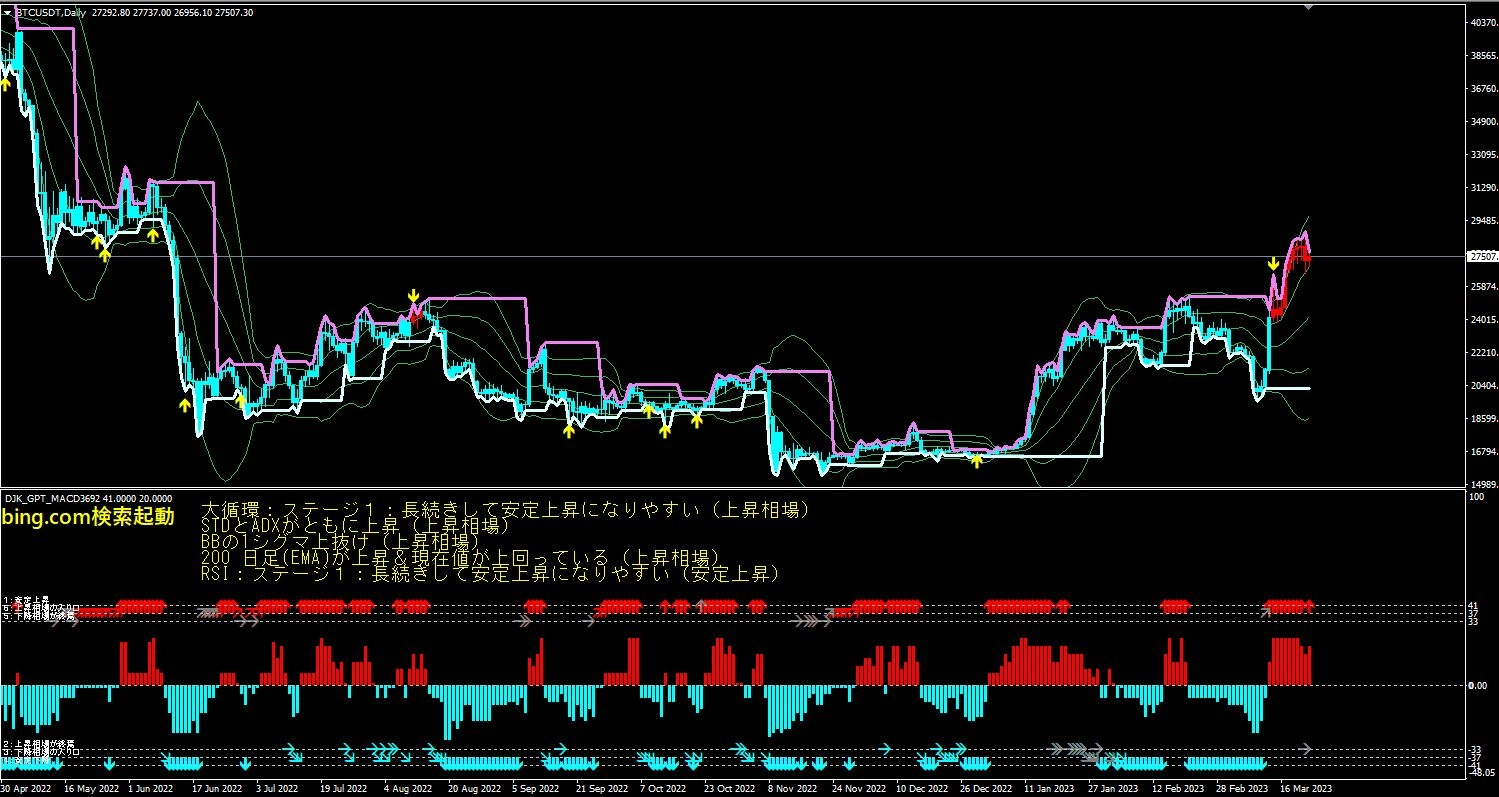Click the yellow bing.com検索起動 label

[88, 517]
